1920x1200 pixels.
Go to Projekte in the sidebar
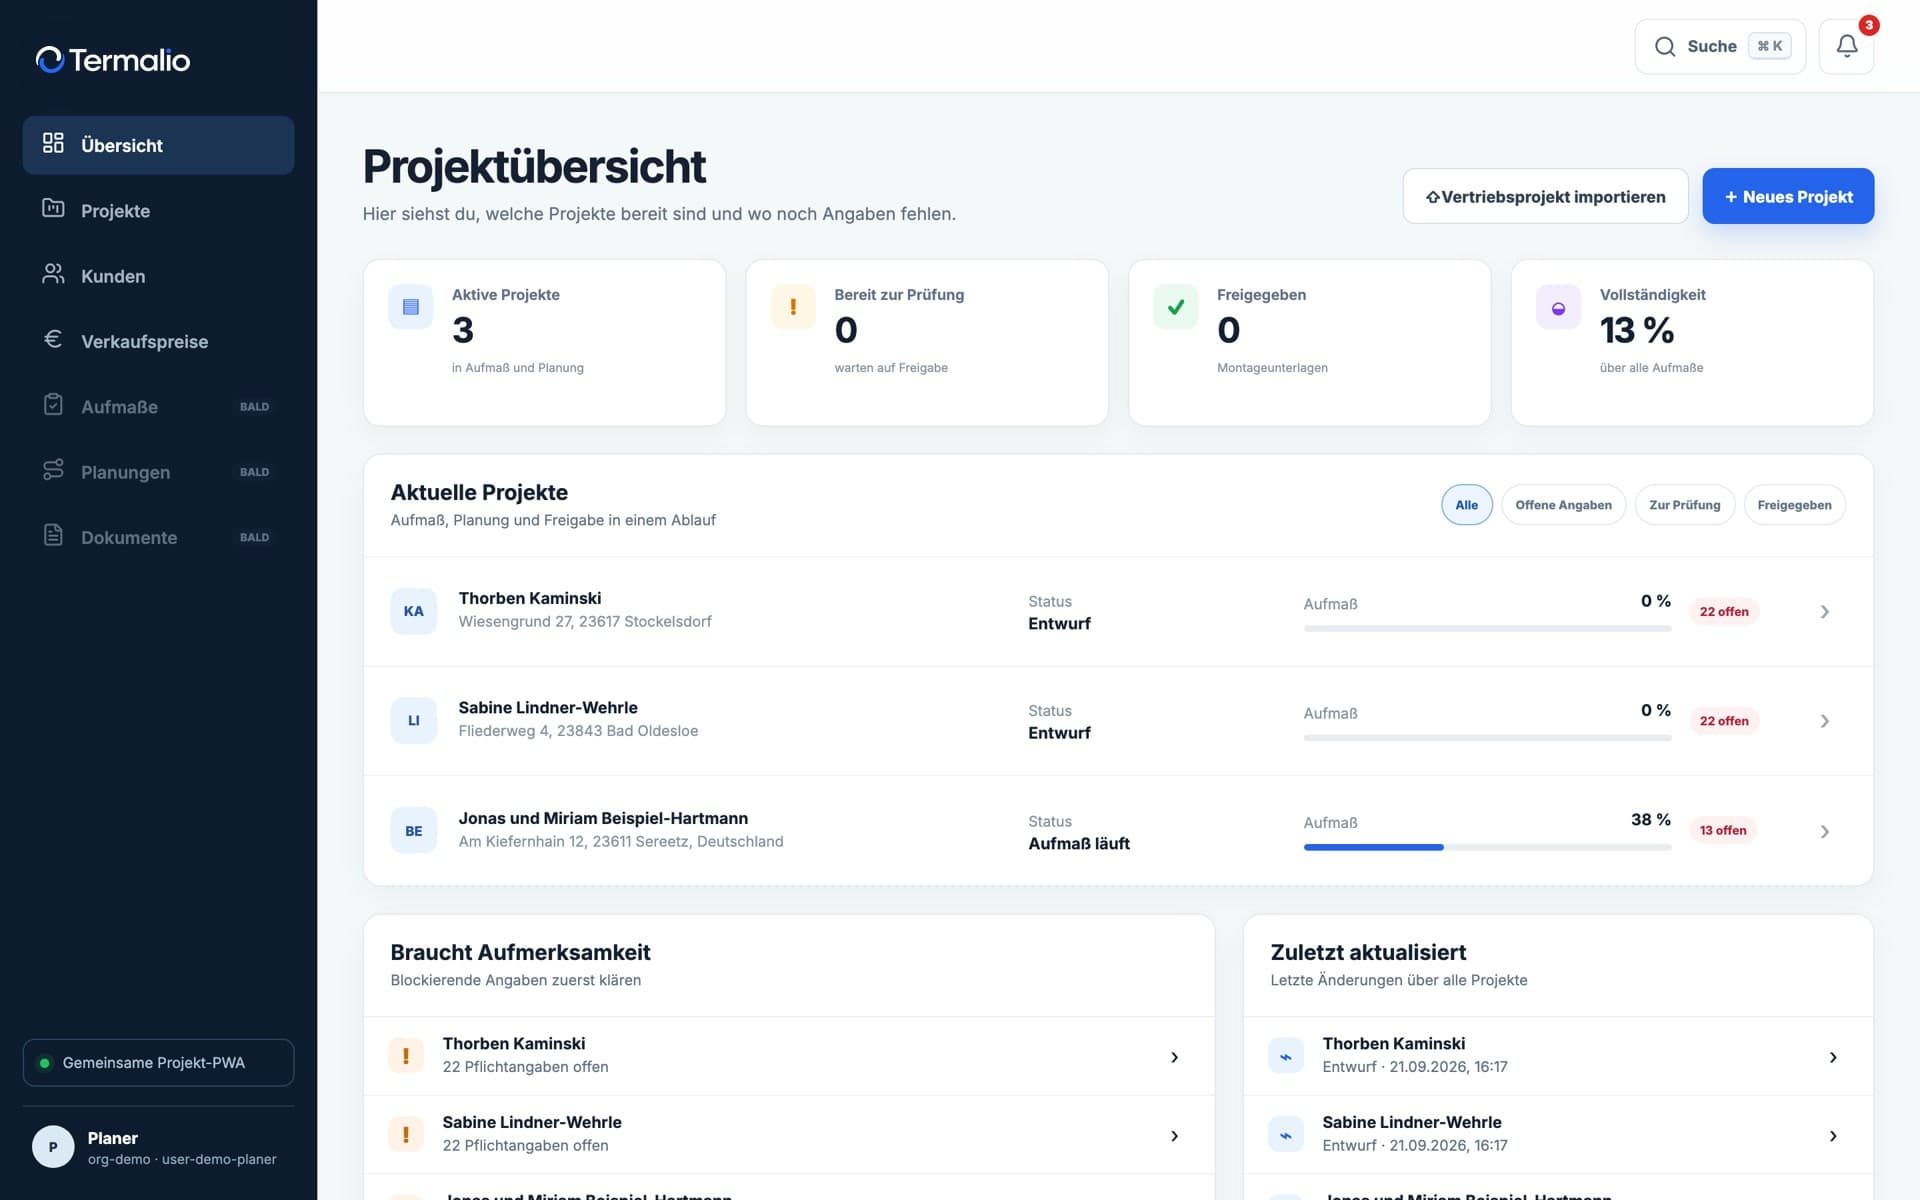[158, 210]
